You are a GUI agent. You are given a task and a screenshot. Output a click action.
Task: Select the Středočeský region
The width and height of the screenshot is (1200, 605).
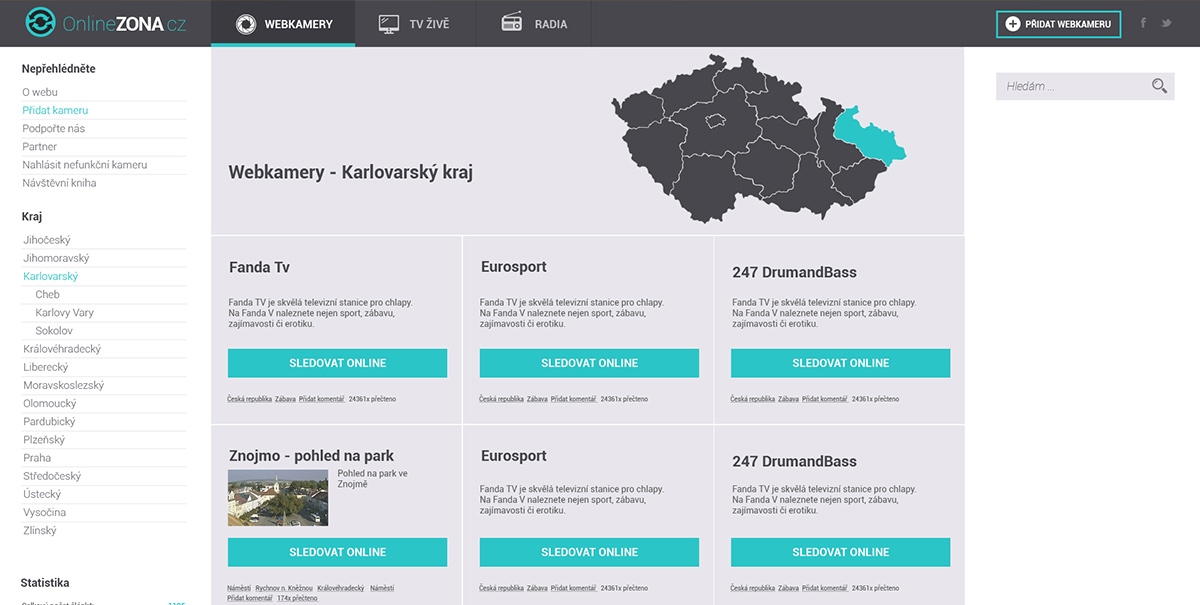[x=52, y=476]
